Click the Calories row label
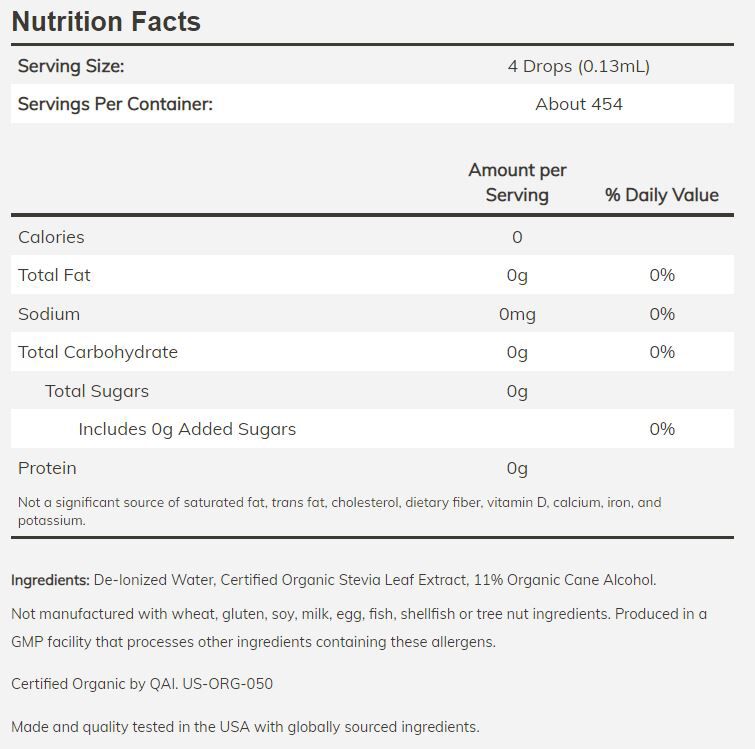This screenshot has height=749, width=755. (x=51, y=237)
